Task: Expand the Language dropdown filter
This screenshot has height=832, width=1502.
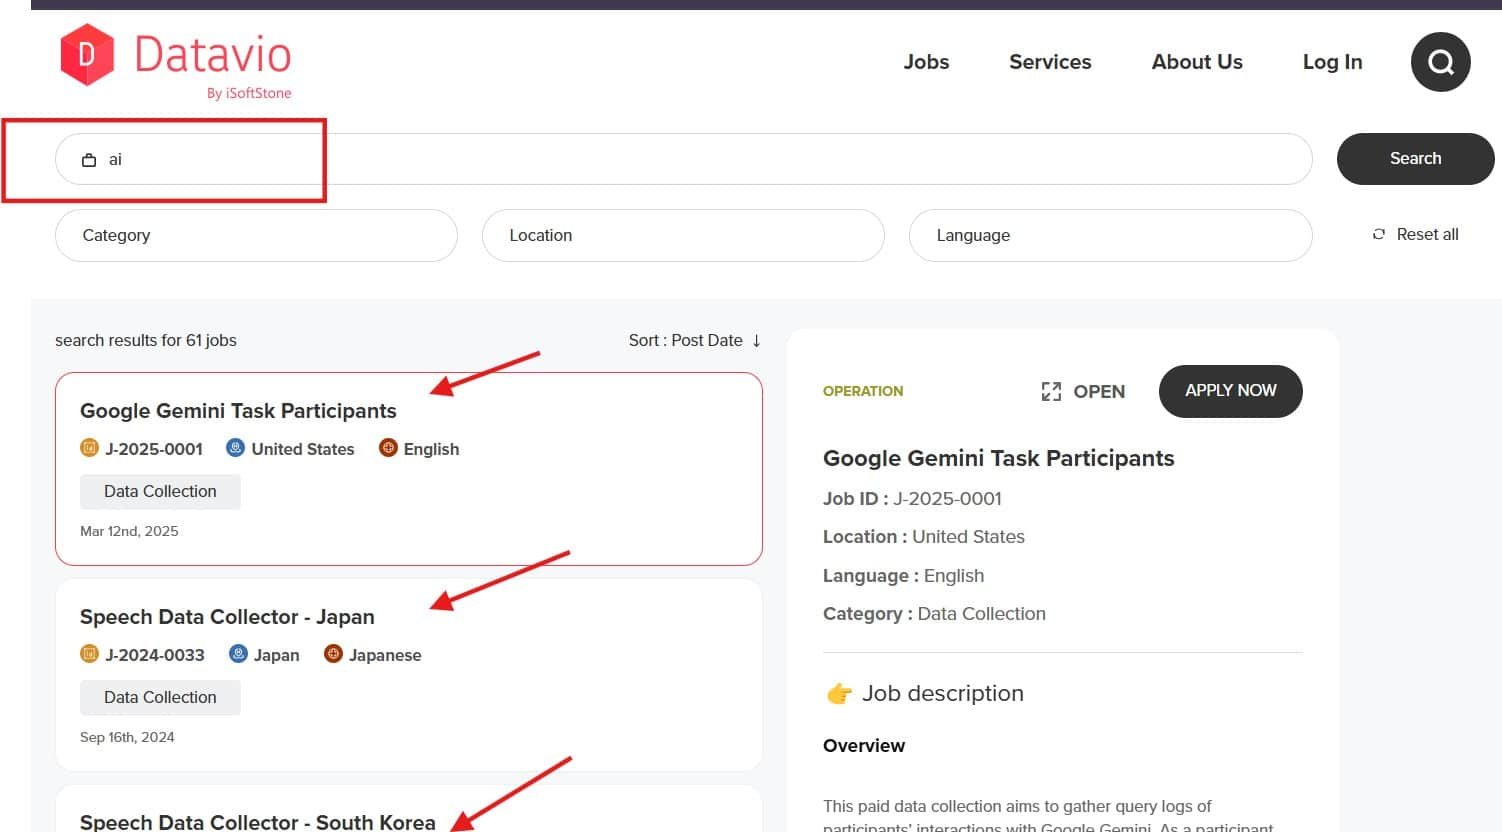Action: coord(1109,235)
